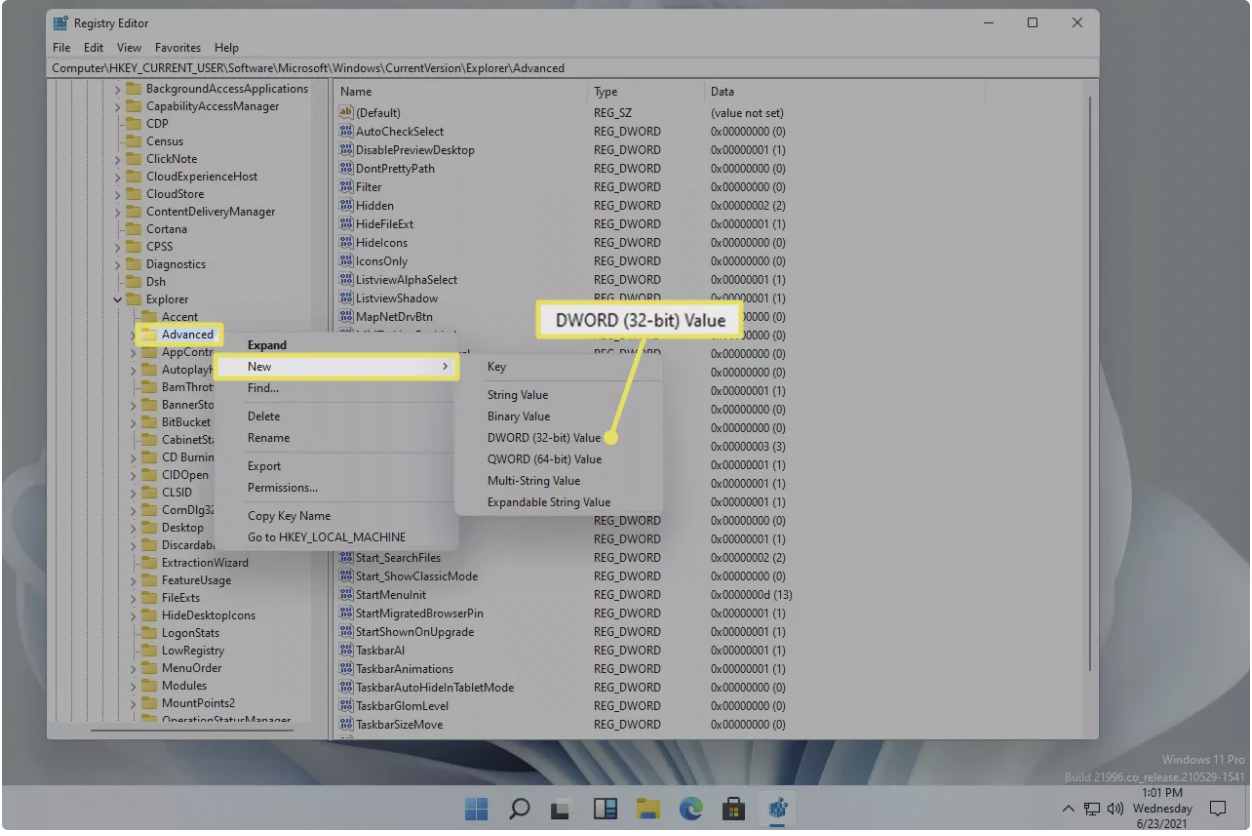Open the Favorites menu
Viewport: 1252px width, 836px height.
tap(178, 48)
